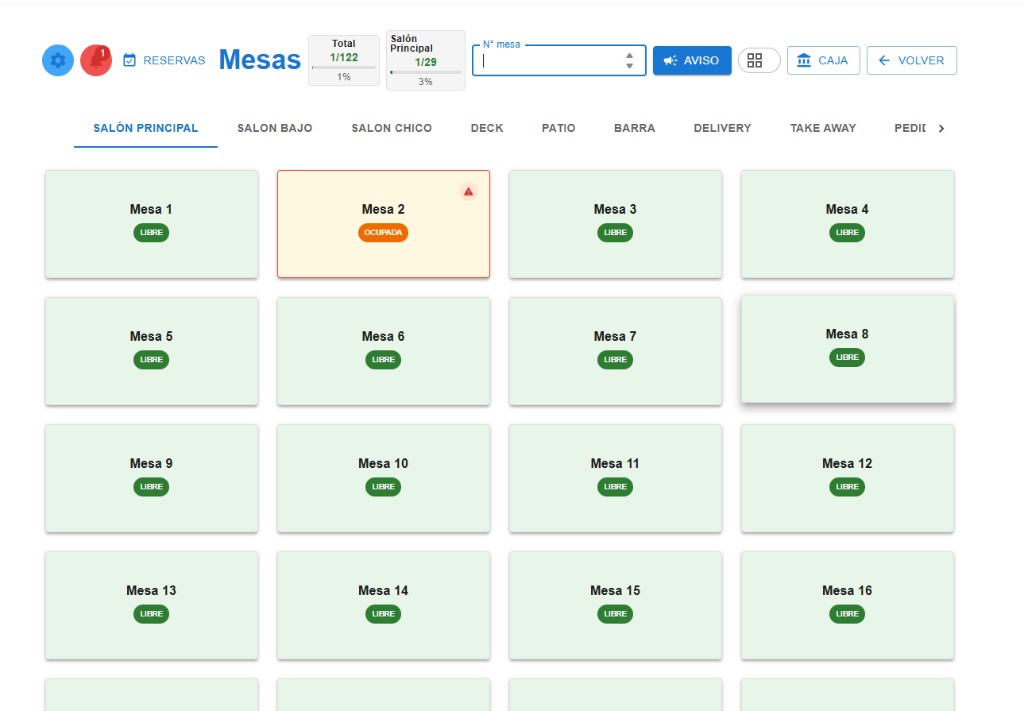
Task: Click the LIBRE badge on Mesa 8
Action: click(847, 357)
